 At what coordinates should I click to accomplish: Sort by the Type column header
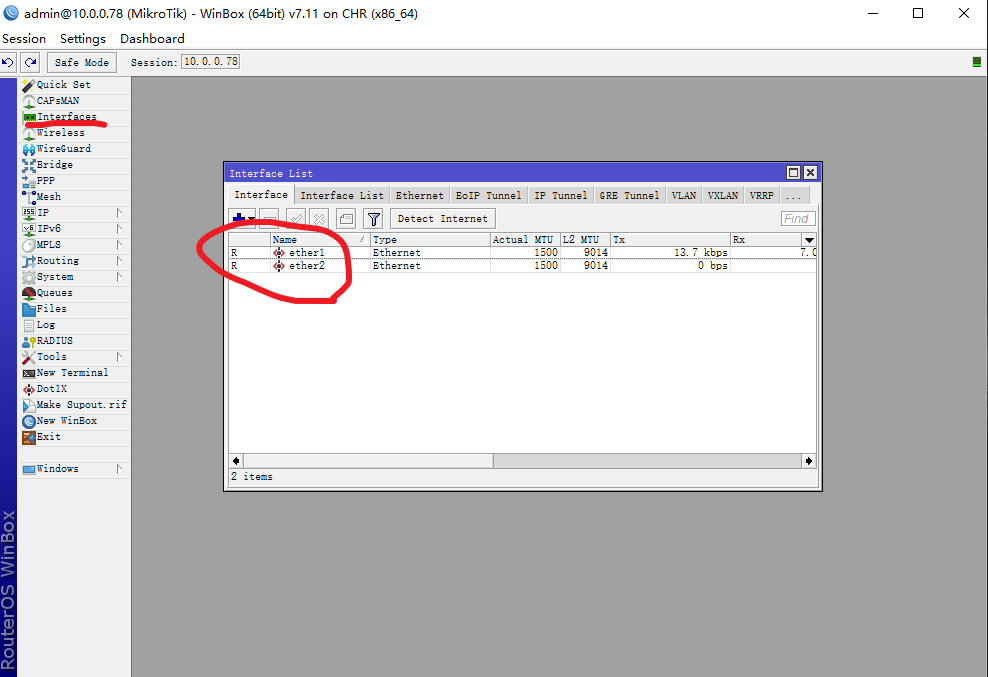tap(430, 240)
